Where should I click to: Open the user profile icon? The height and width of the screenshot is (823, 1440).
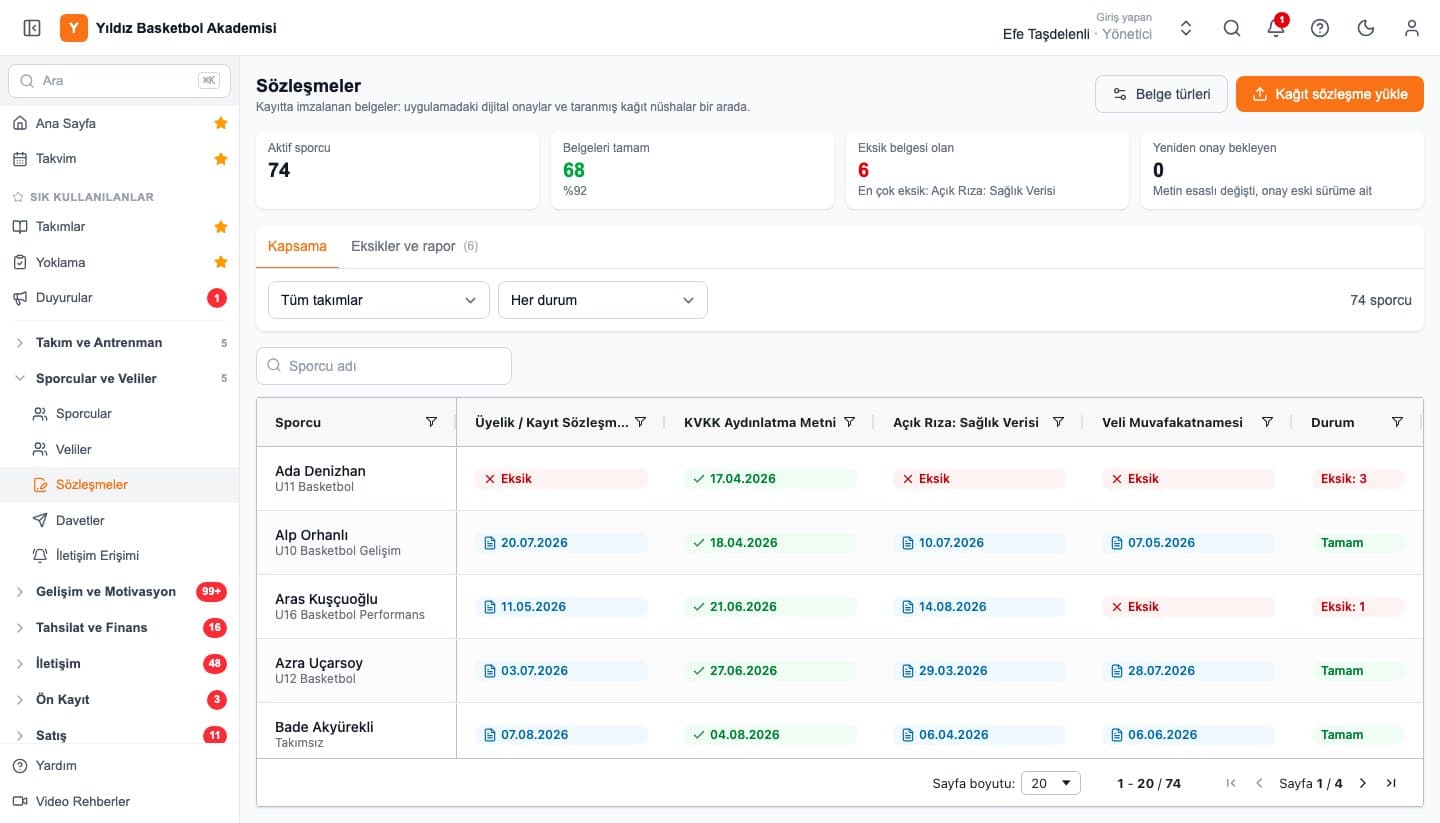(x=1412, y=28)
